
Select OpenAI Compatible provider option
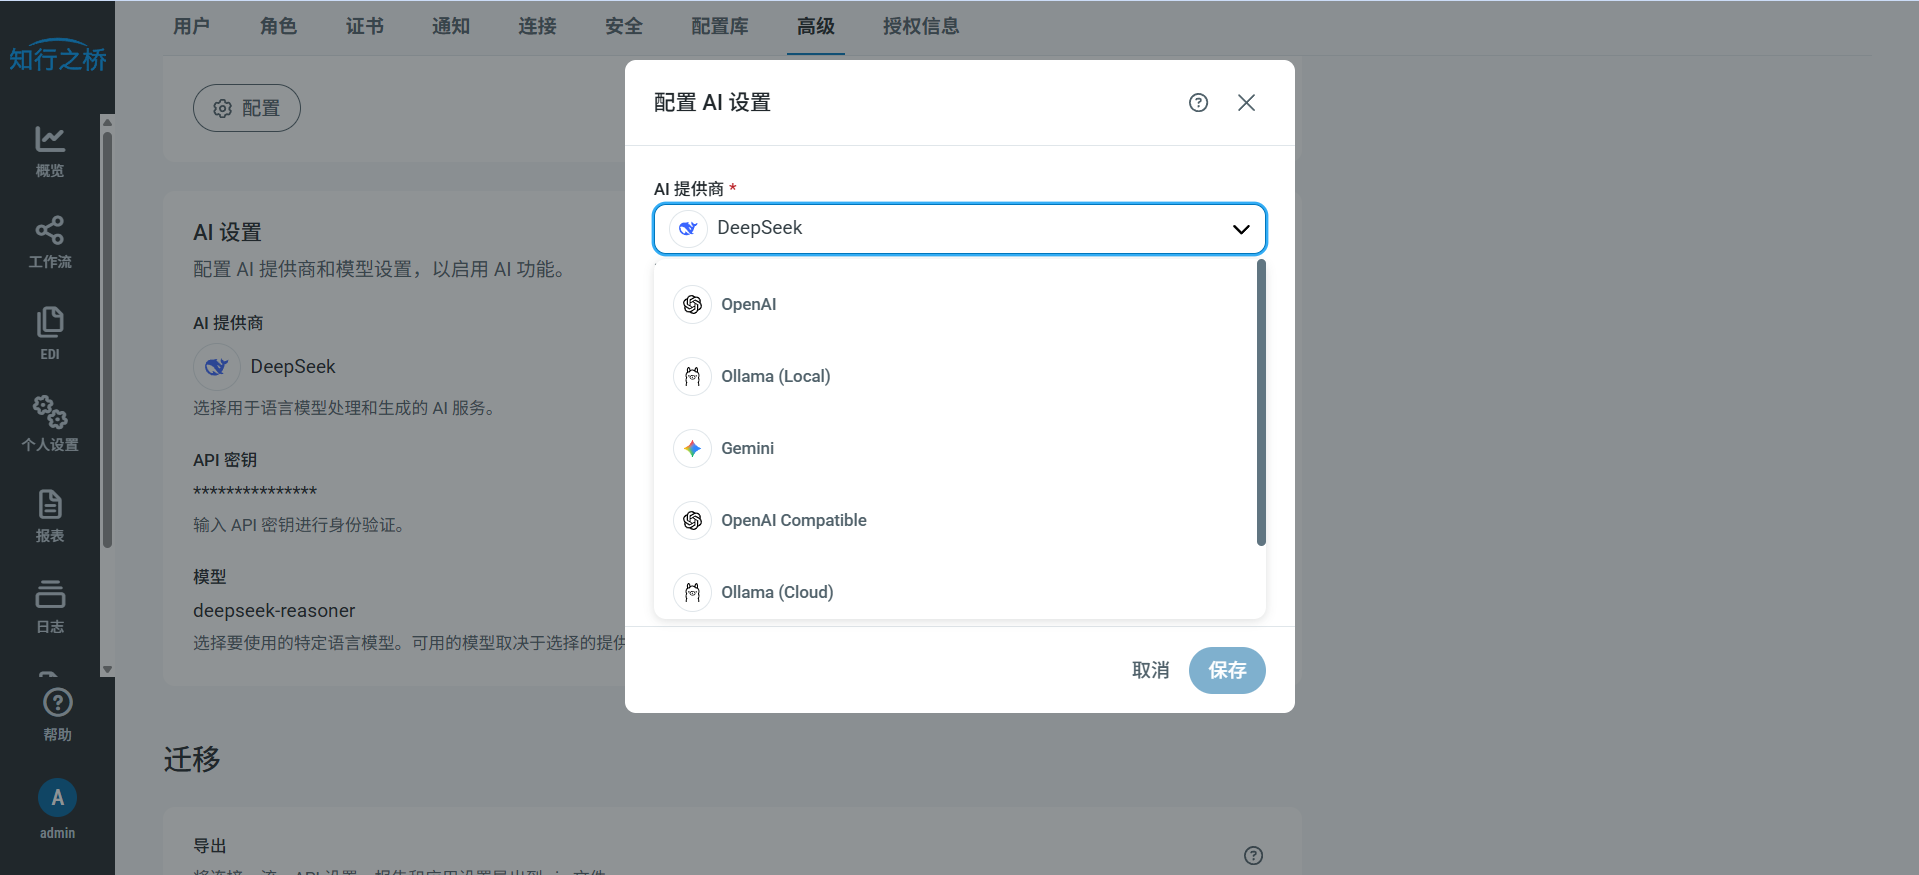point(793,521)
